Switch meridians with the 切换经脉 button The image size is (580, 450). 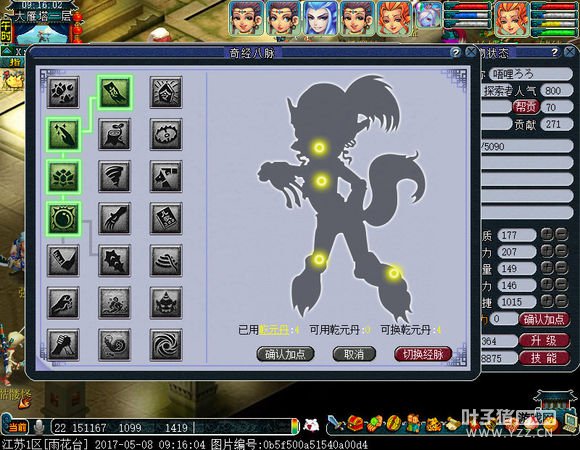coord(423,354)
